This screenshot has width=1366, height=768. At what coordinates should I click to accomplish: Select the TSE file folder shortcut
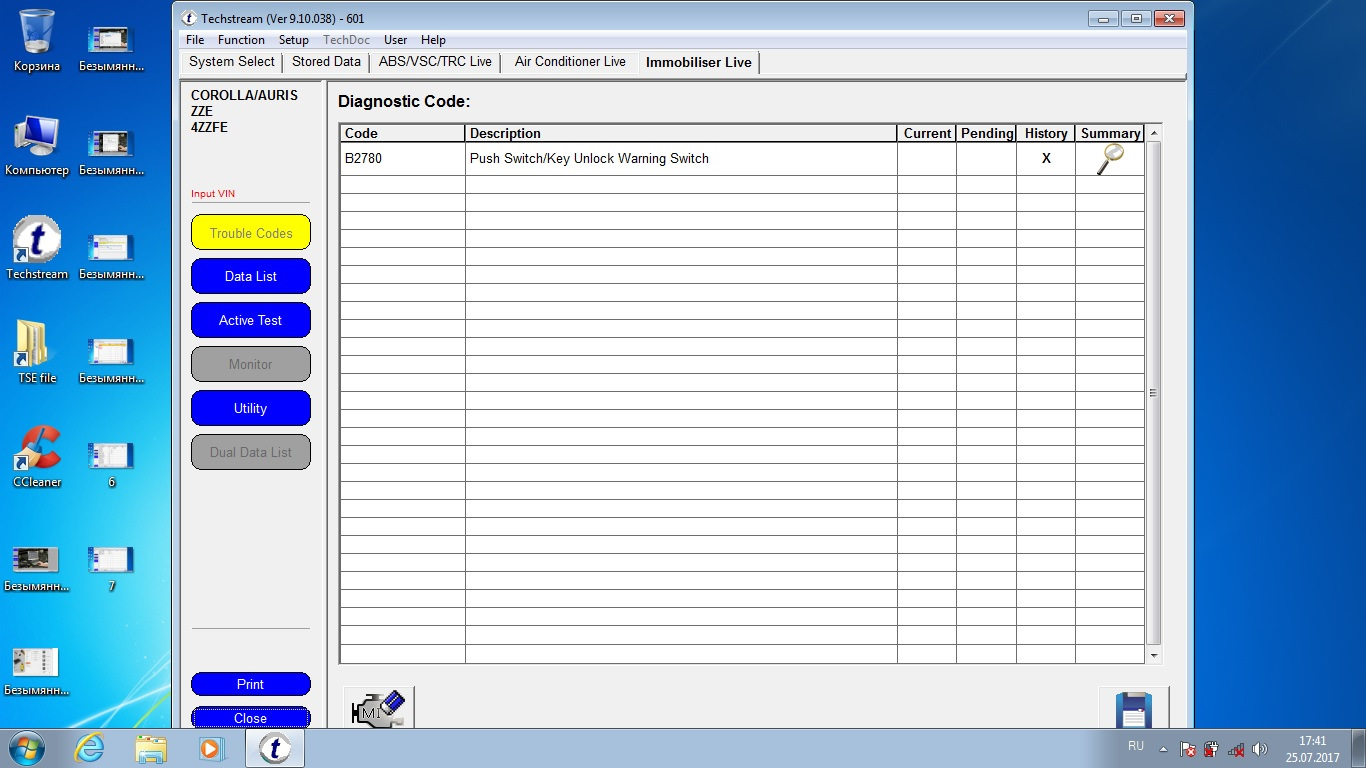pos(37,354)
